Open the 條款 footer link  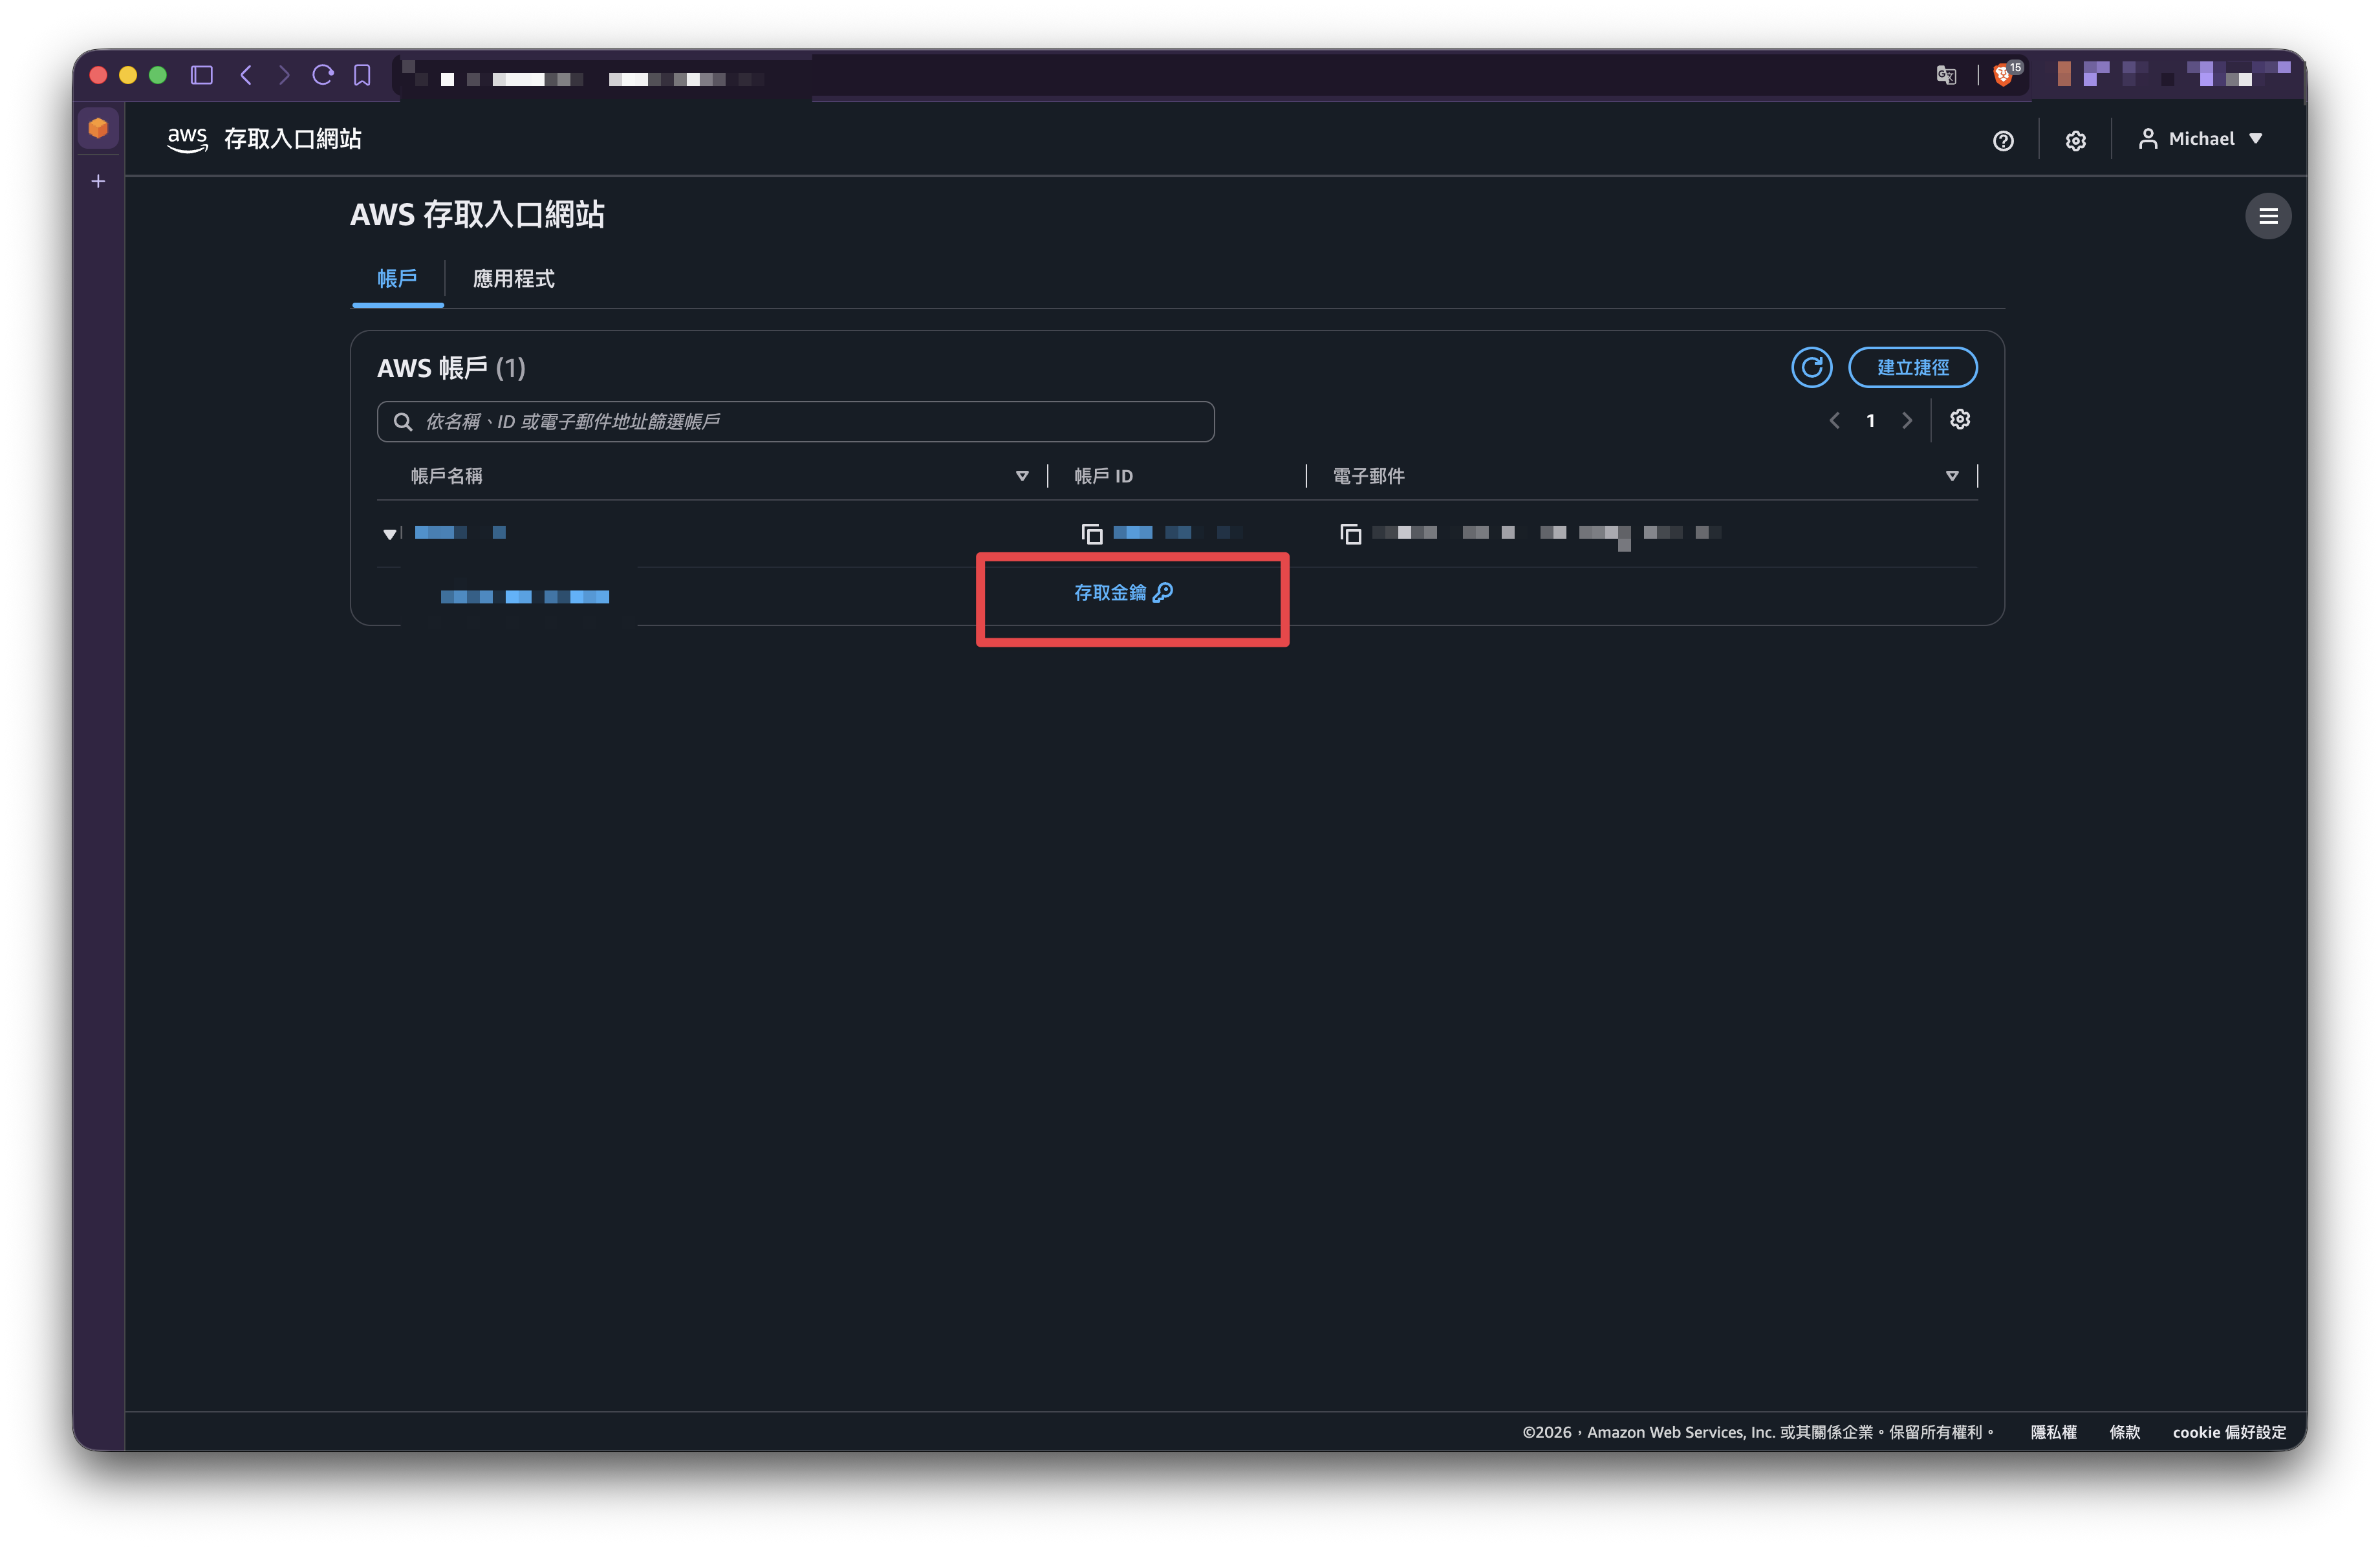[2125, 1432]
